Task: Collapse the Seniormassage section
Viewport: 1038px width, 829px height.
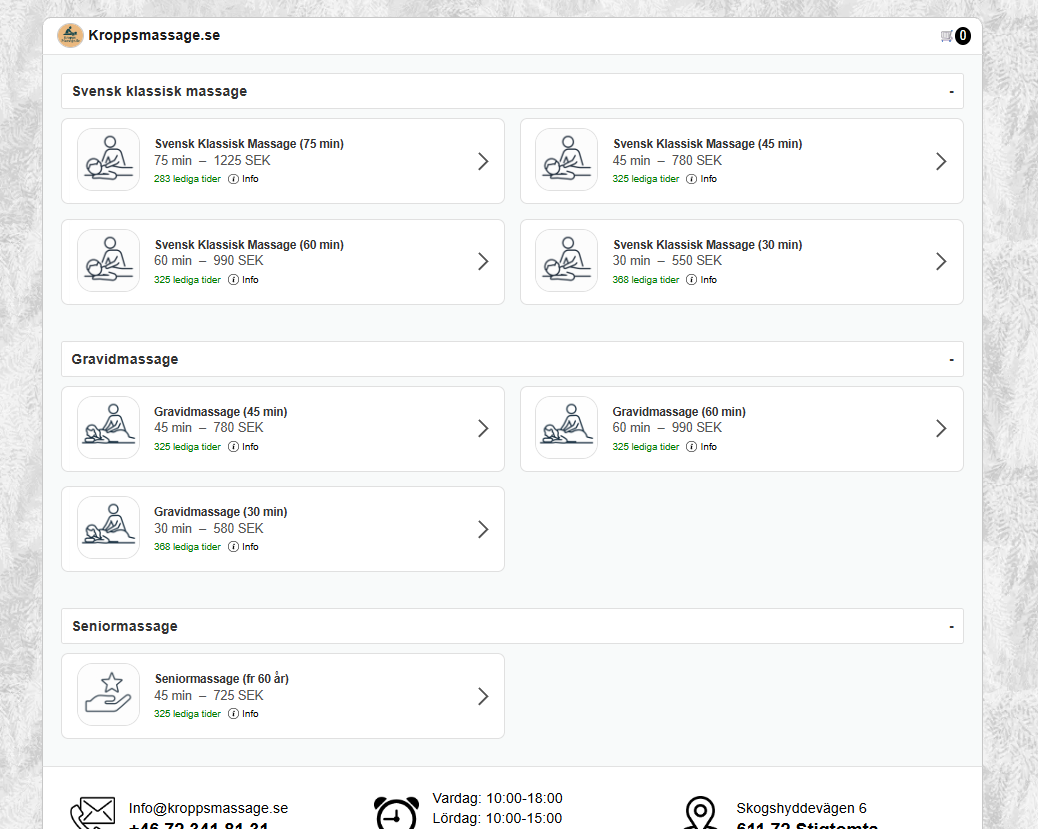Action: [950, 625]
